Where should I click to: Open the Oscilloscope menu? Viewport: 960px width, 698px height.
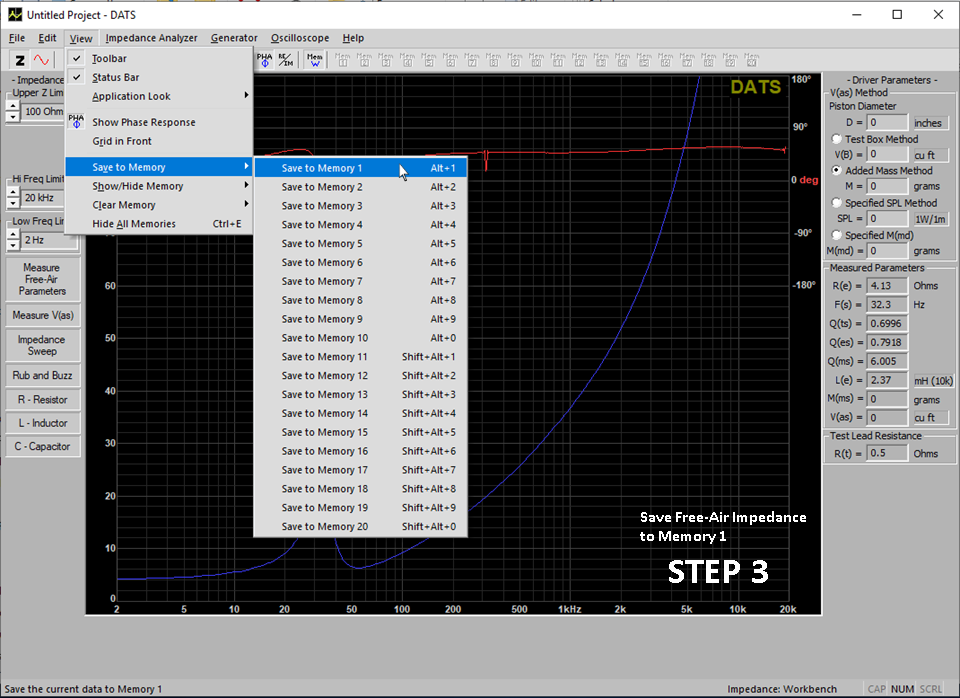pyautogui.click(x=300, y=38)
